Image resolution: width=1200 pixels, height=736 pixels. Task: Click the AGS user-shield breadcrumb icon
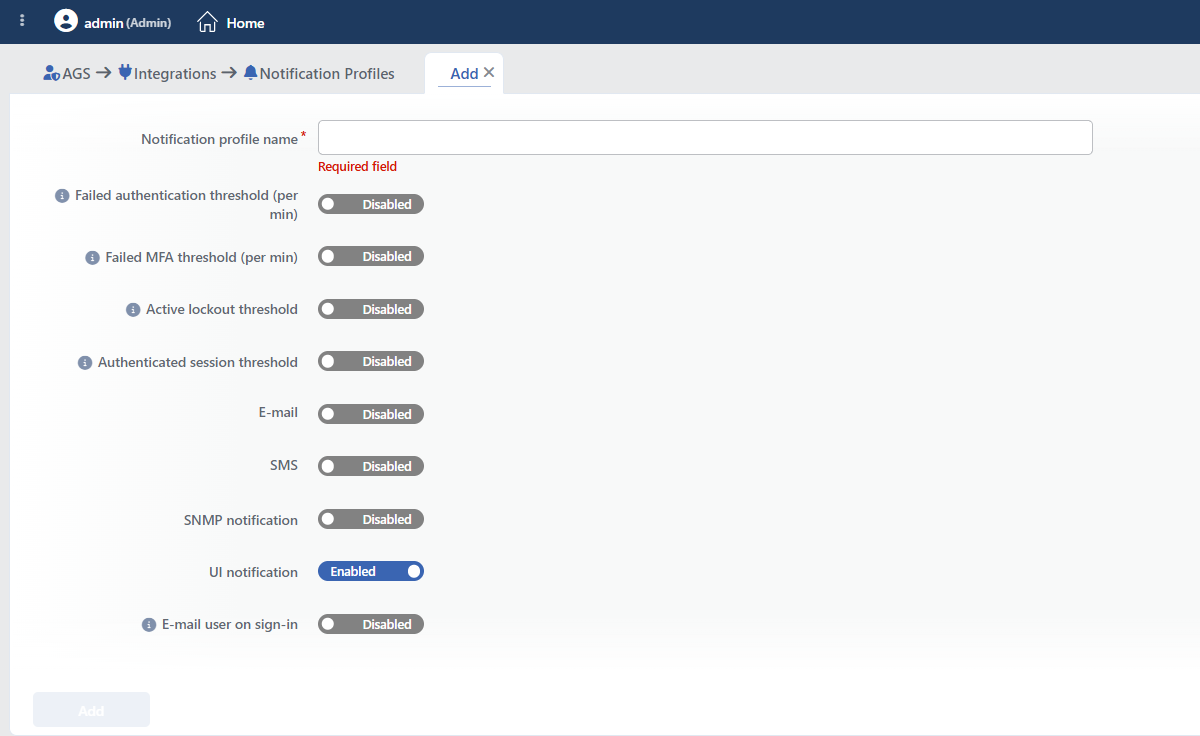coord(52,73)
